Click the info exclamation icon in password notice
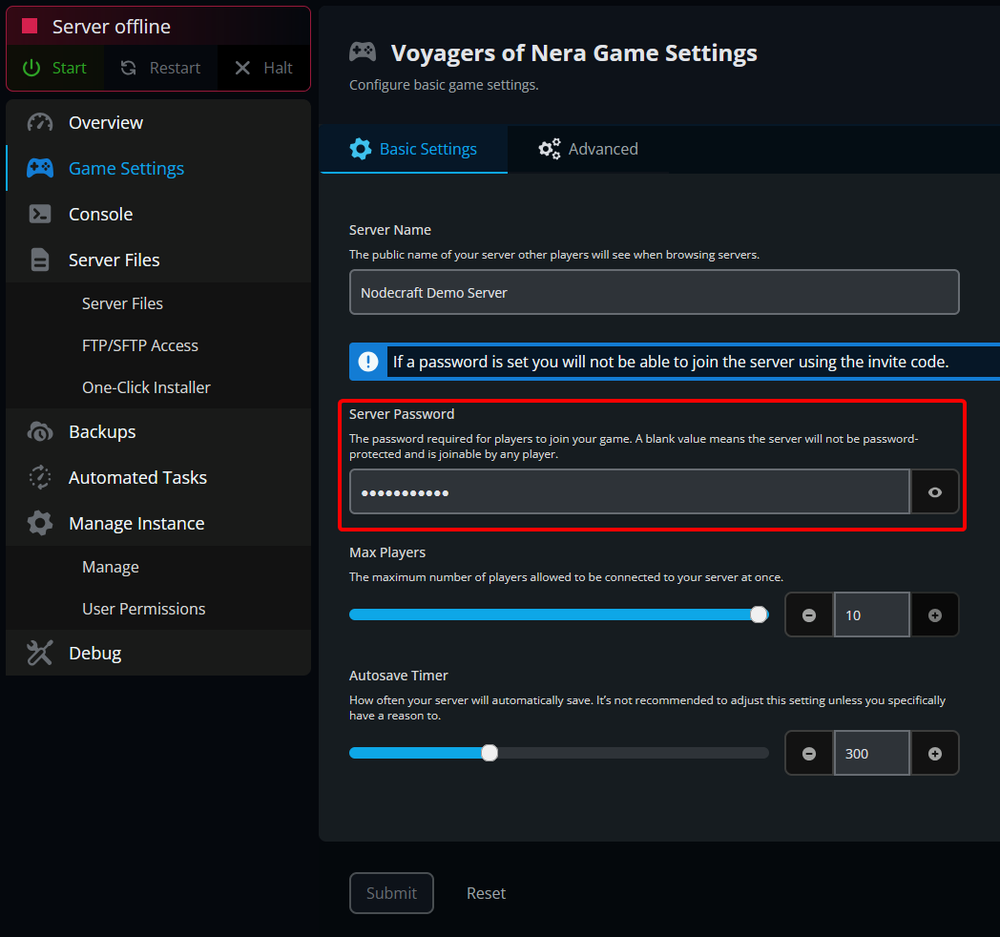1000x937 pixels. (368, 362)
